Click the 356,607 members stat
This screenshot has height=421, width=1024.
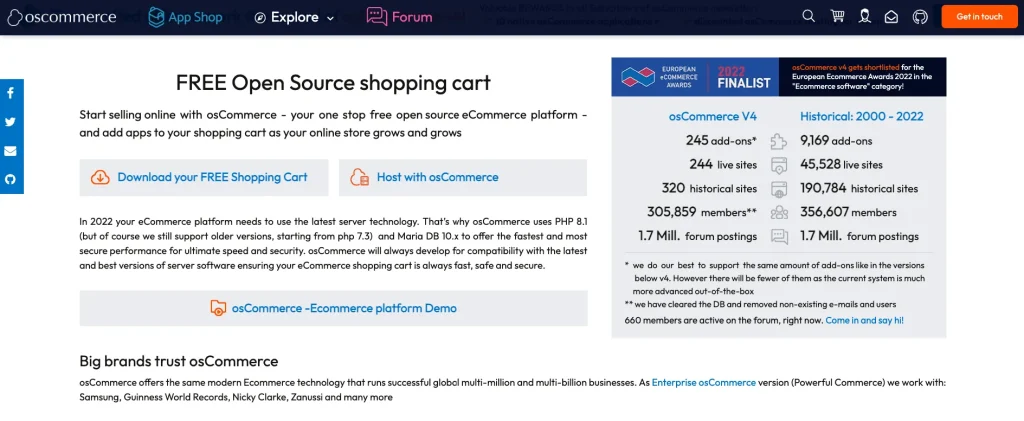pyautogui.click(x=848, y=212)
